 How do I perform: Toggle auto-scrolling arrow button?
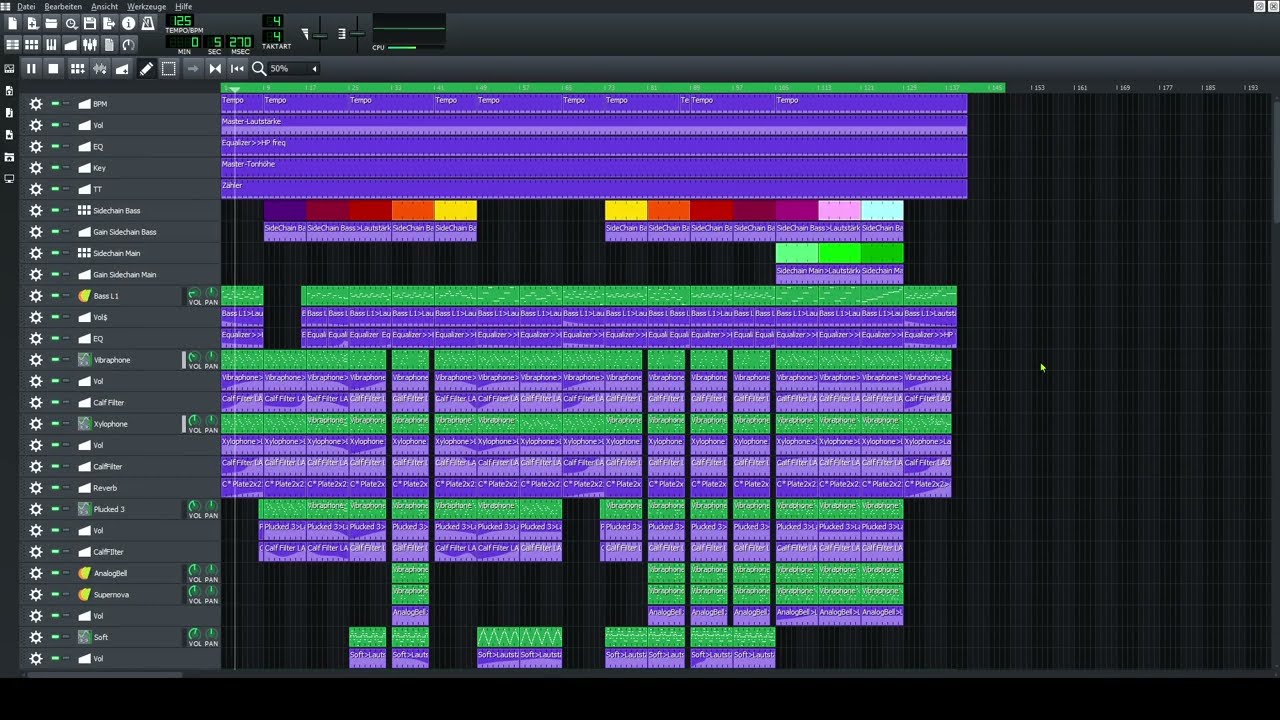tap(193, 68)
